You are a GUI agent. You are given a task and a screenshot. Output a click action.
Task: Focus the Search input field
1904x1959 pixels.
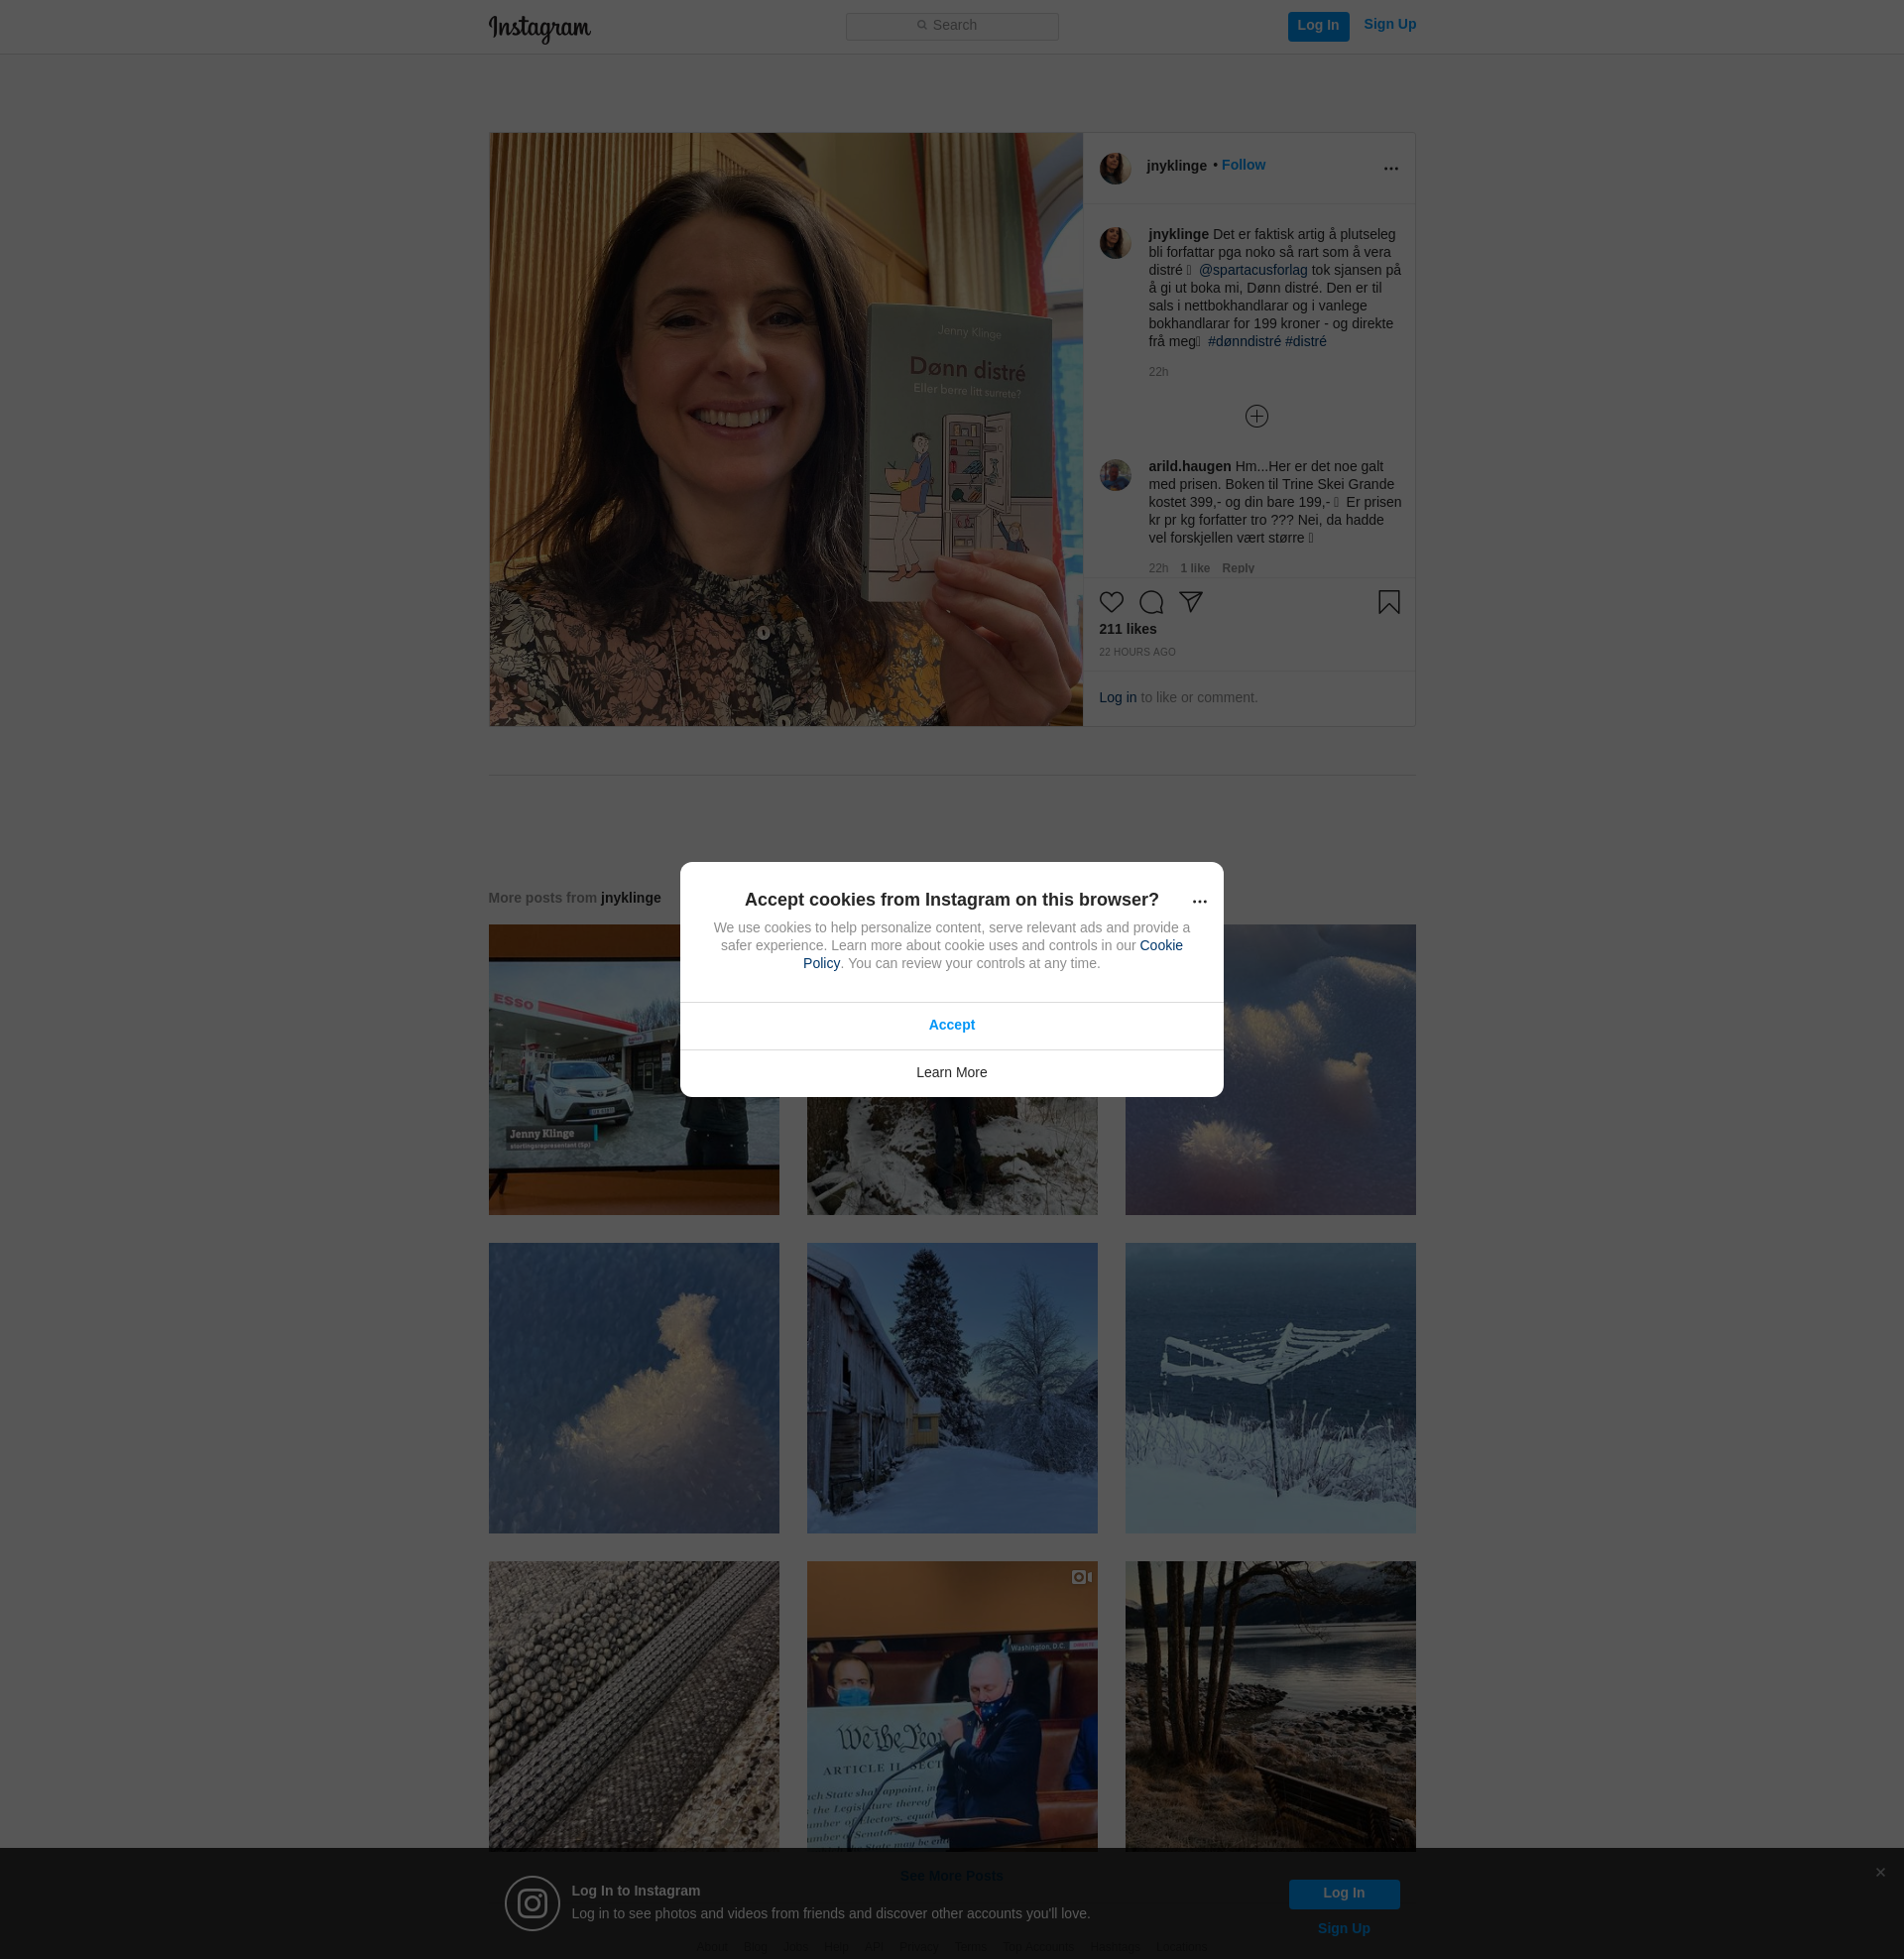[x=951, y=26]
